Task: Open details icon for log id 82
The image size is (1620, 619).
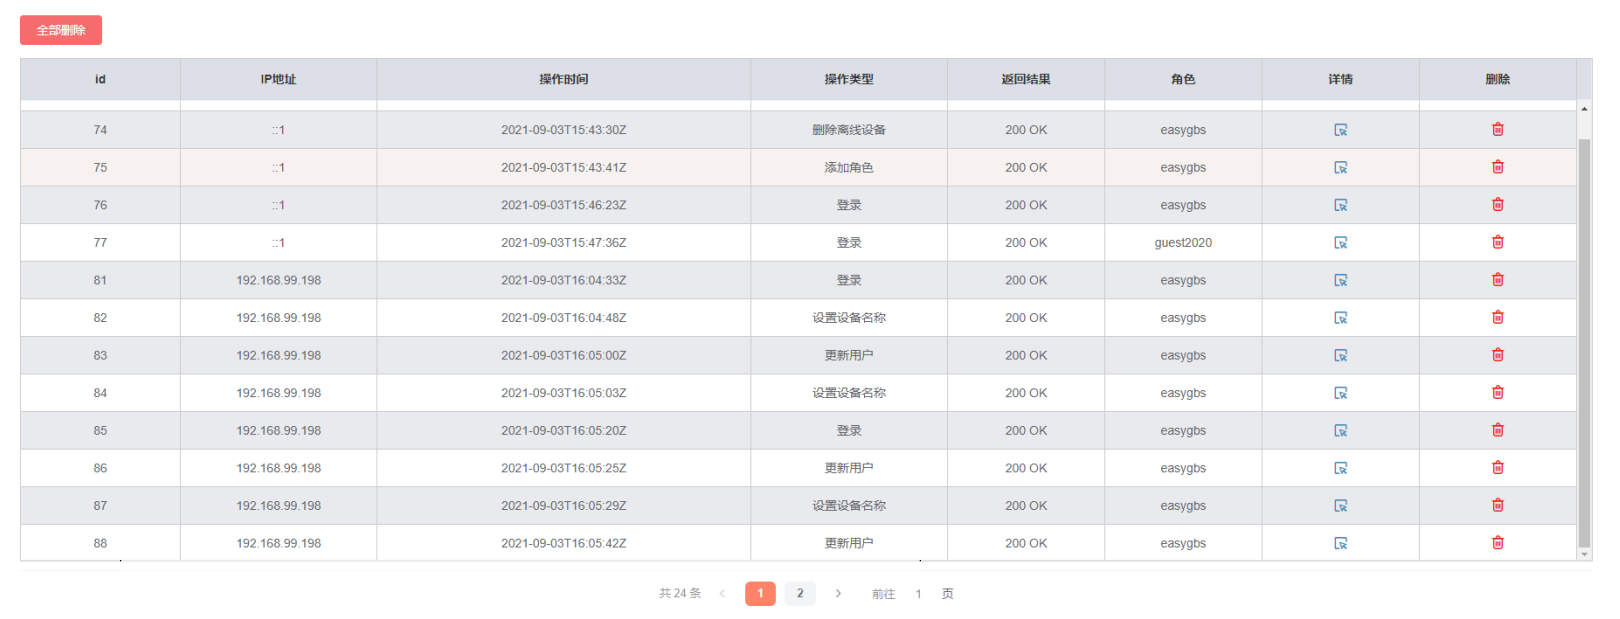Action: (x=1340, y=318)
